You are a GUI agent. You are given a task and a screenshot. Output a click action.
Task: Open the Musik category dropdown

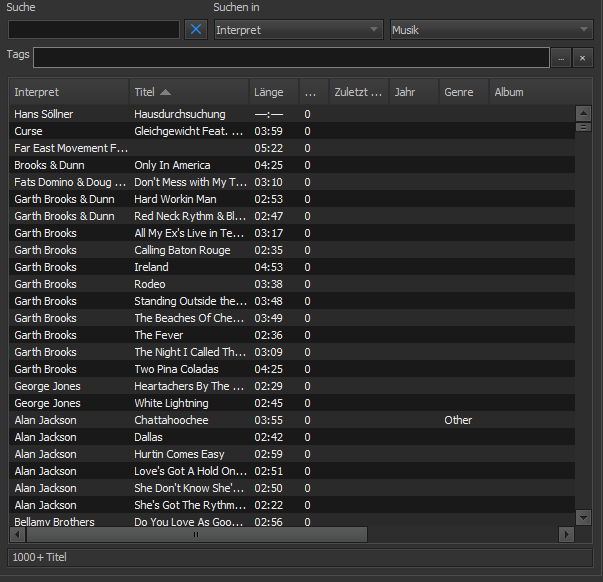491,30
